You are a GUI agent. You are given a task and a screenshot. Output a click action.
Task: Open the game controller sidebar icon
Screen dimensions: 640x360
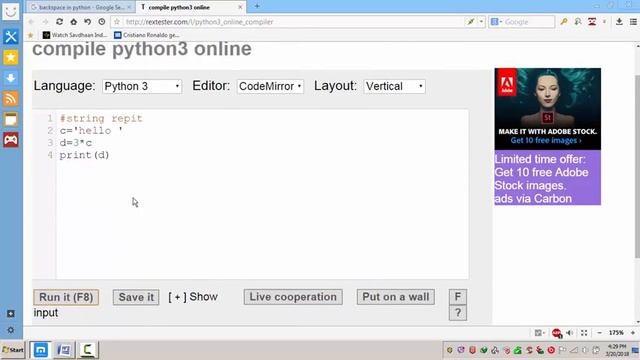(11, 140)
